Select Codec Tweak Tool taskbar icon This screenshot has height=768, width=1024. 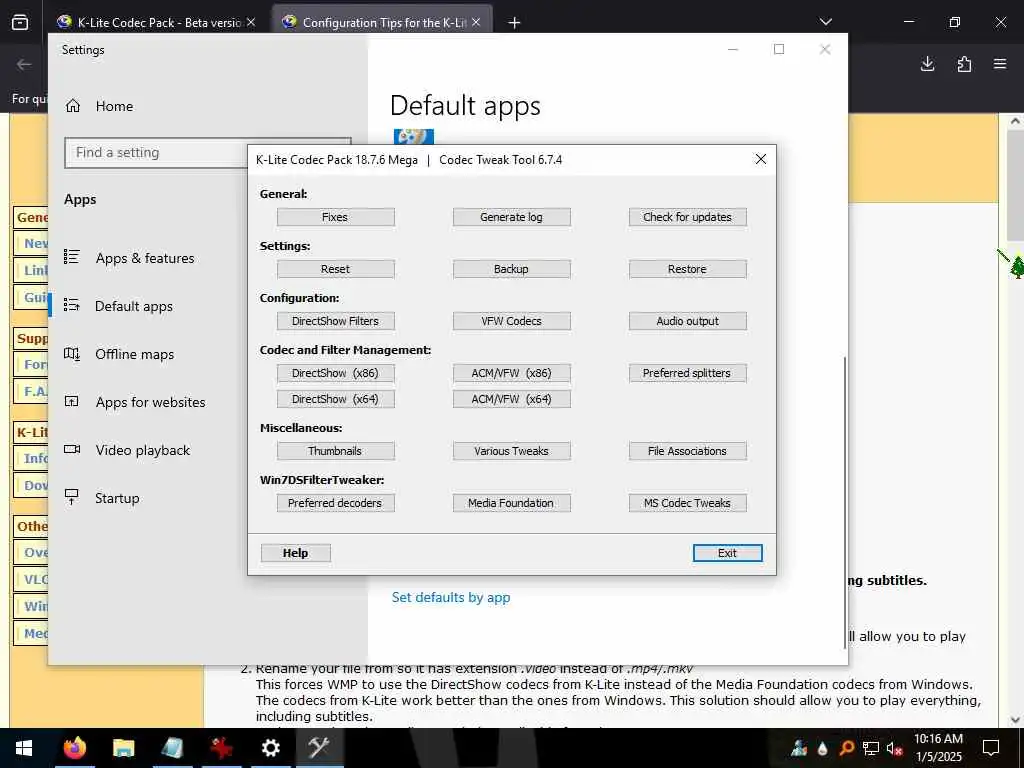pos(319,748)
